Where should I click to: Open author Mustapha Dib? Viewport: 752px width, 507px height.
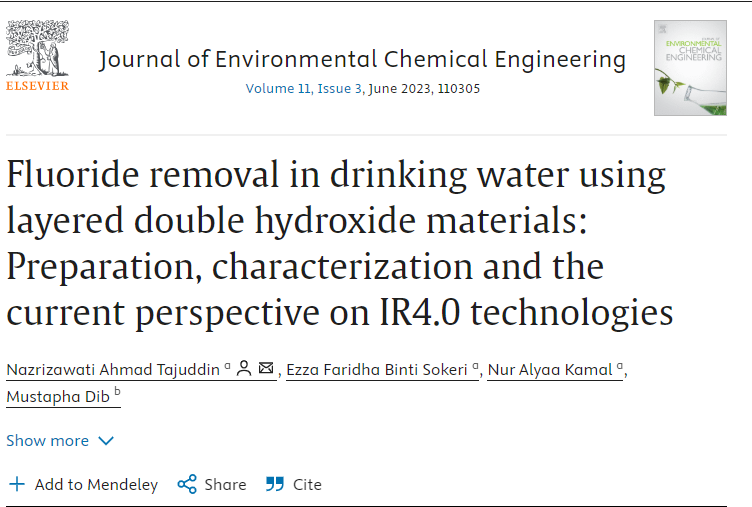click(x=58, y=397)
